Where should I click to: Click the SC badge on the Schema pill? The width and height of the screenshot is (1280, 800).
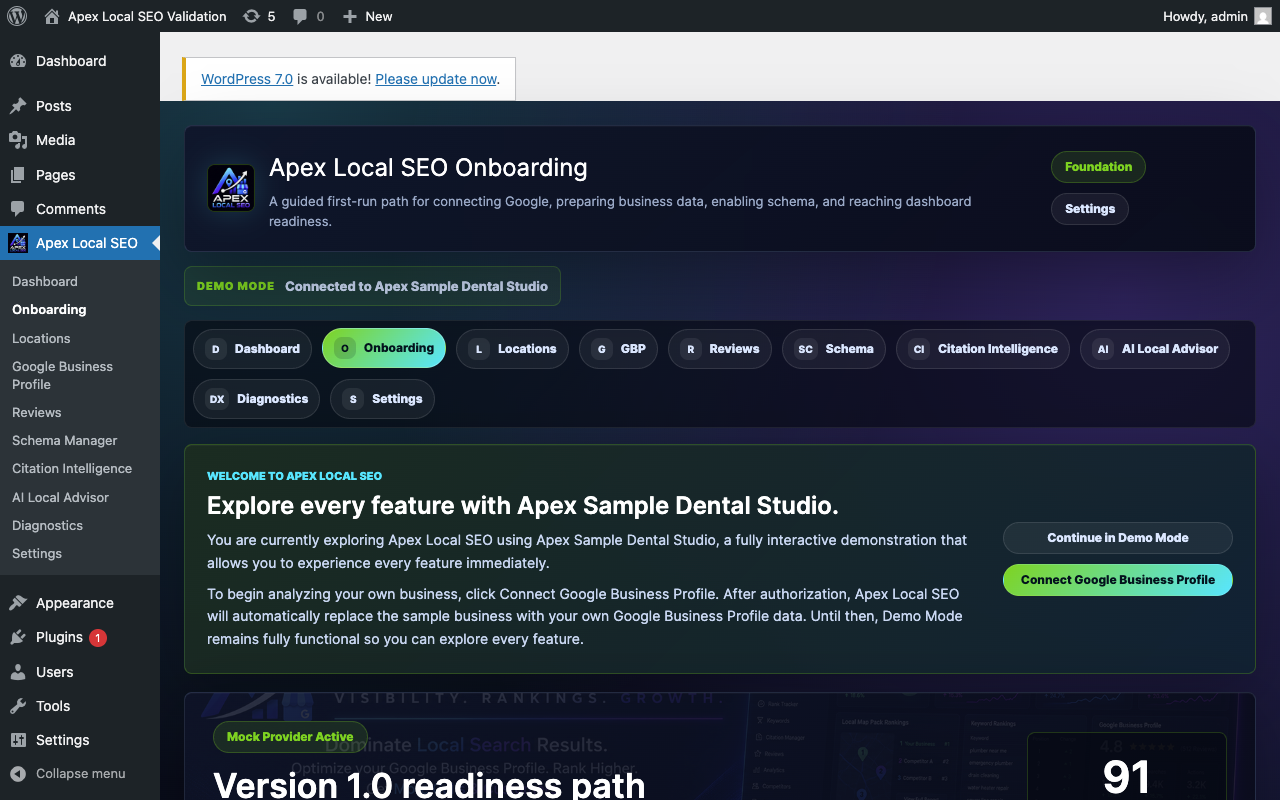[805, 349]
